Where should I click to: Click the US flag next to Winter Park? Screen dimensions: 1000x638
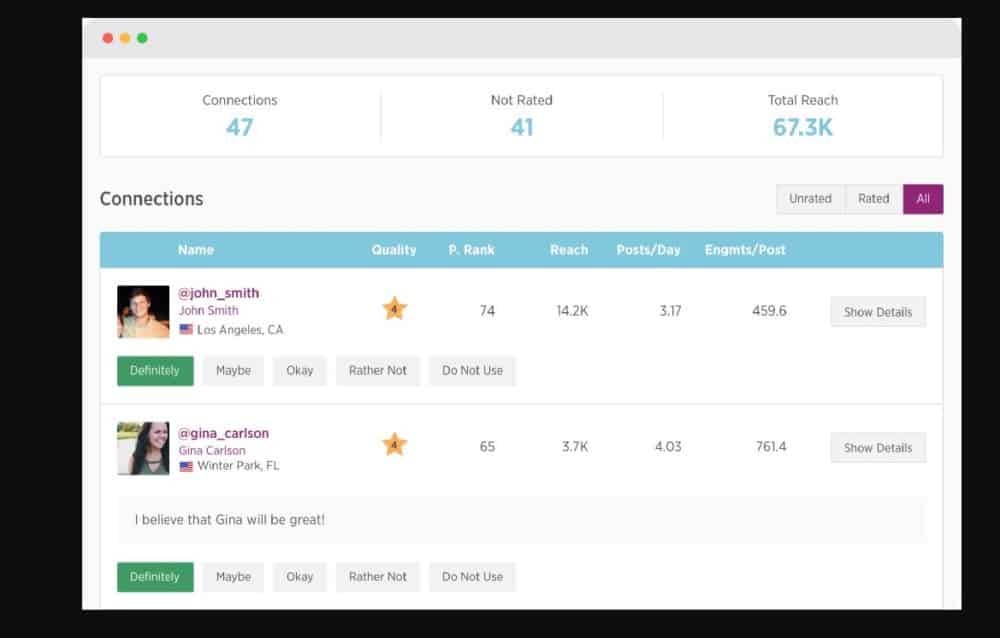(x=186, y=466)
